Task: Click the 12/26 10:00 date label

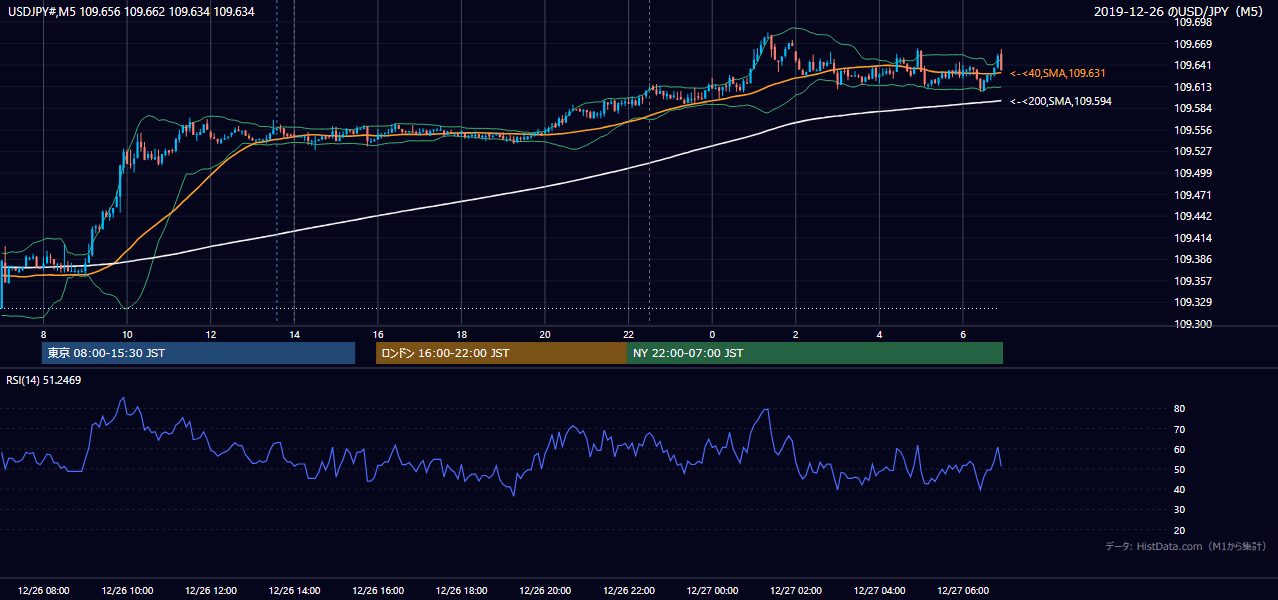Action: point(127,591)
